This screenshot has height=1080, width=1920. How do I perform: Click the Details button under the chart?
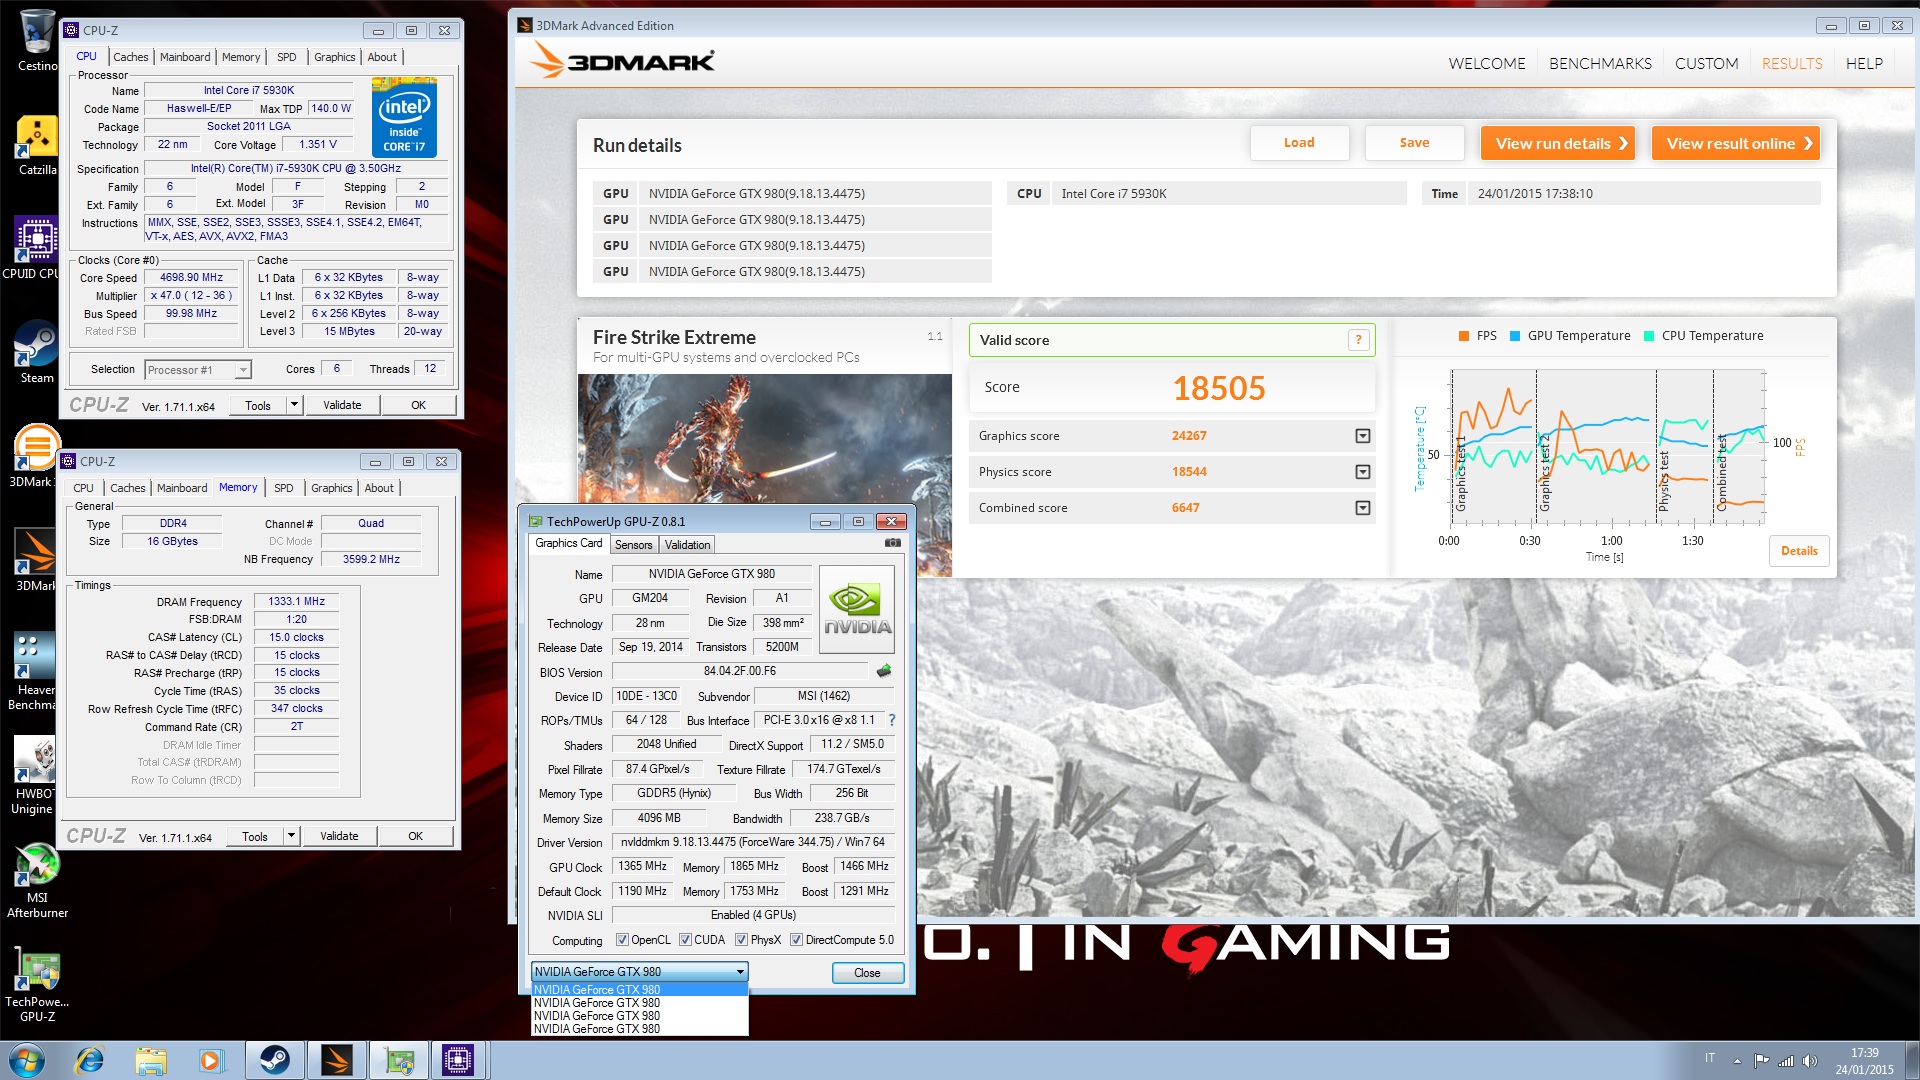click(1799, 551)
